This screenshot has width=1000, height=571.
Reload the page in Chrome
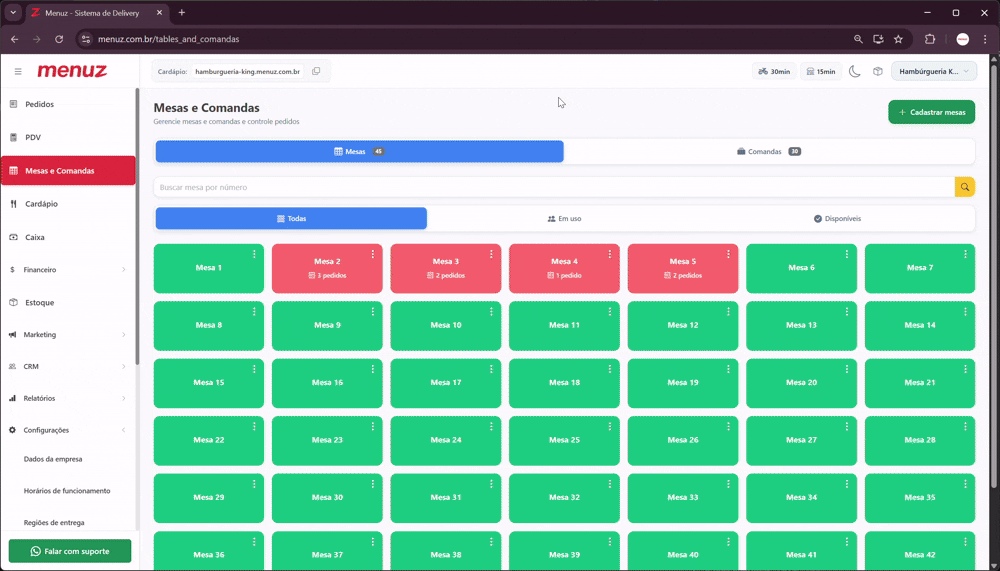pos(59,39)
